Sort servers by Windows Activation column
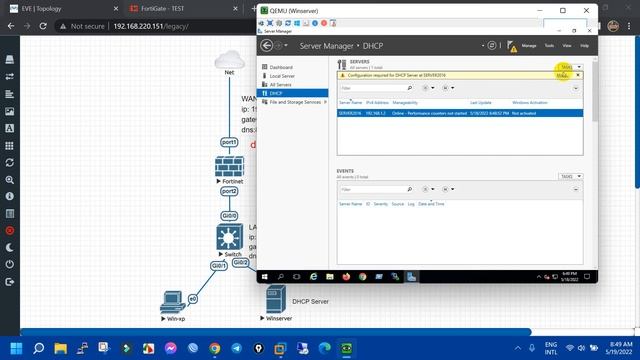The width and height of the screenshot is (640, 360). tap(530, 102)
